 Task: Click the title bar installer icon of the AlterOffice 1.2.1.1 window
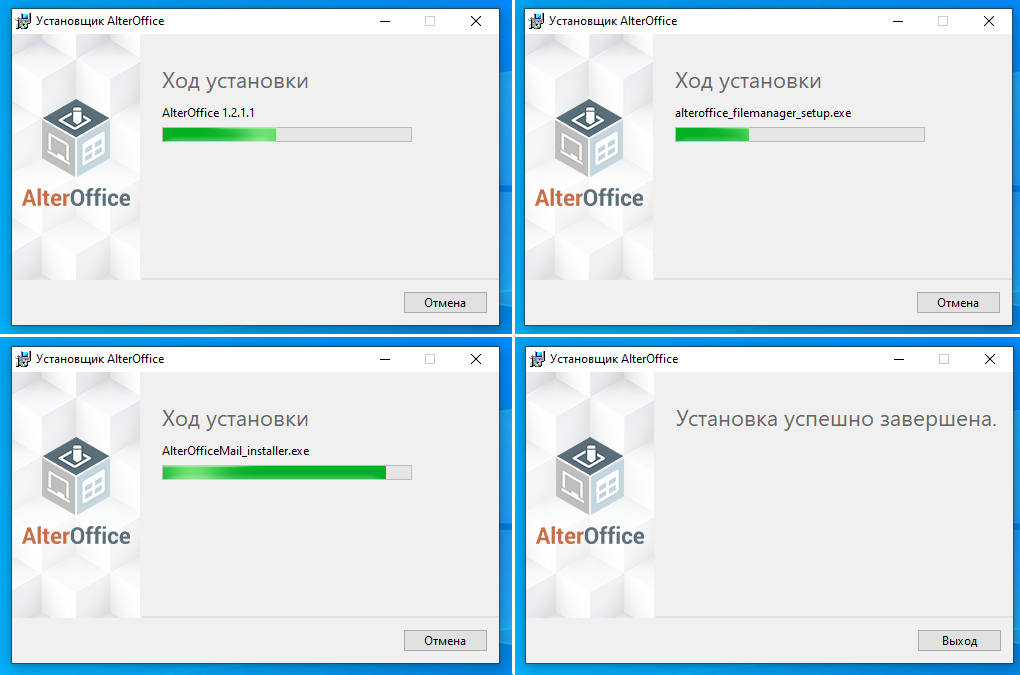pos(23,21)
